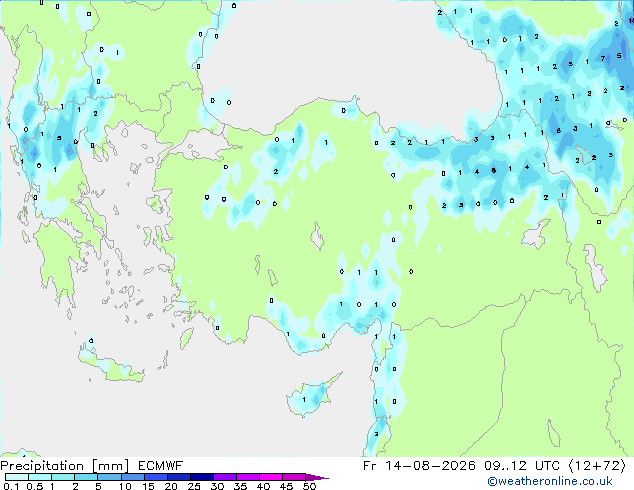634x490 pixels.
Task: Click the 20–25 mm legend swatch
Action: [x=179, y=477]
